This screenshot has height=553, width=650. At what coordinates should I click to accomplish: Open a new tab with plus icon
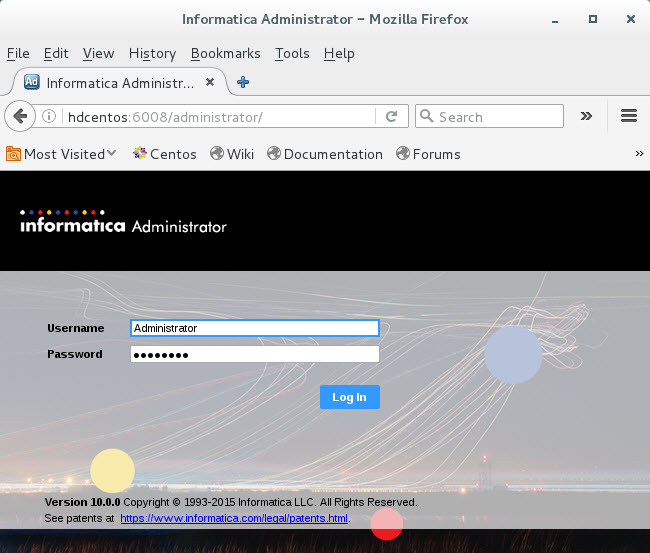pos(243,82)
